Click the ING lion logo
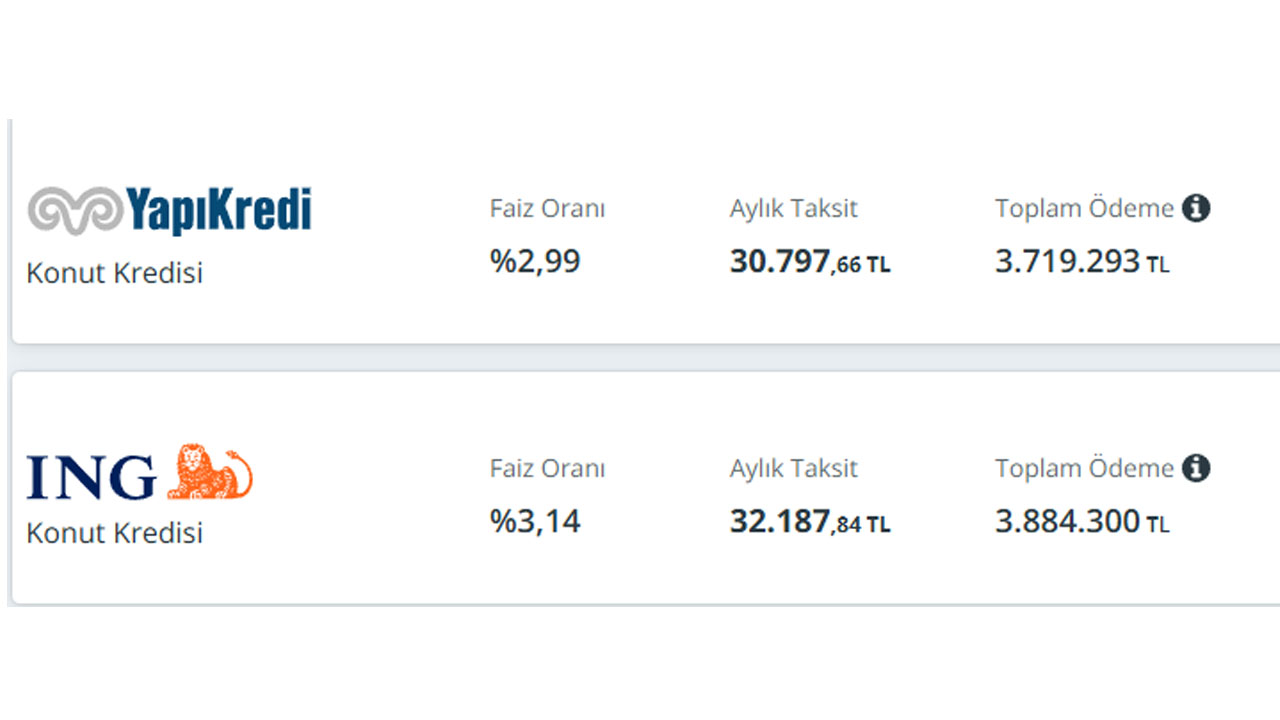Viewport: 1280px width, 720px height. pos(210,472)
